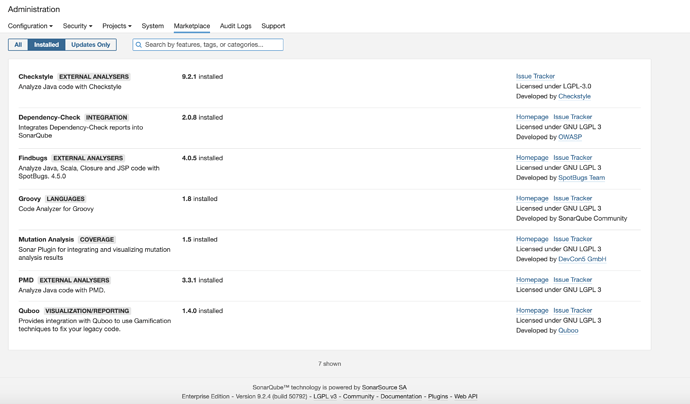Click the 9.2.1 installed version text

click(x=202, y=77)
